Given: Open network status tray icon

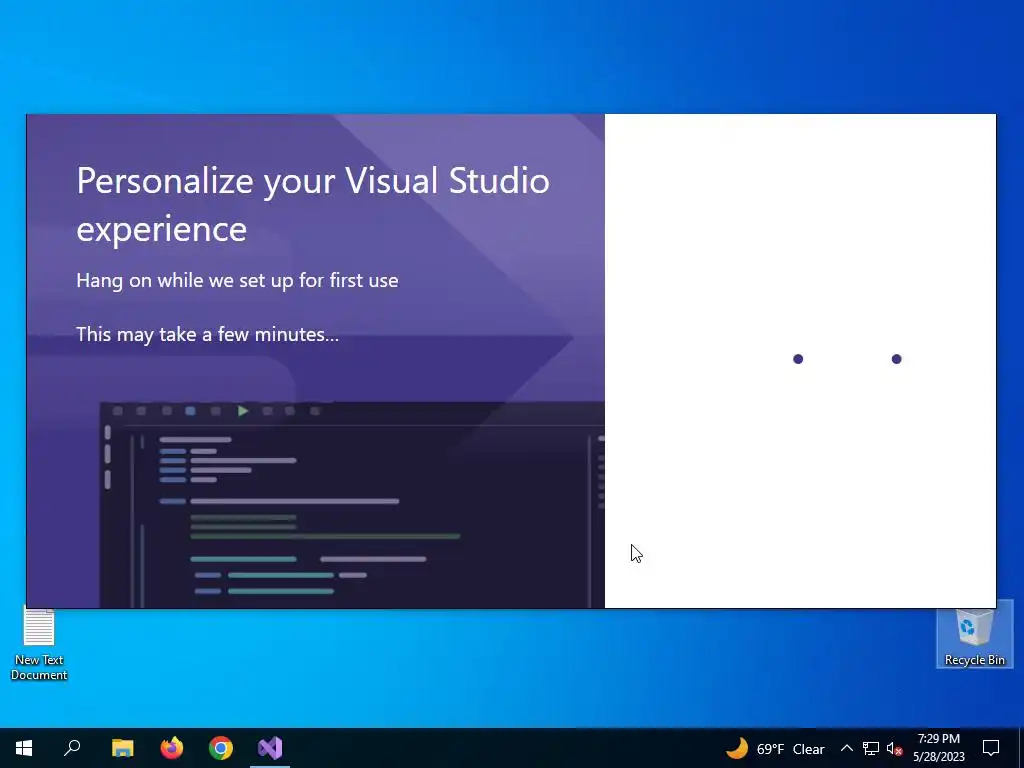Looking at the screenshot, I should pos(871,748).
